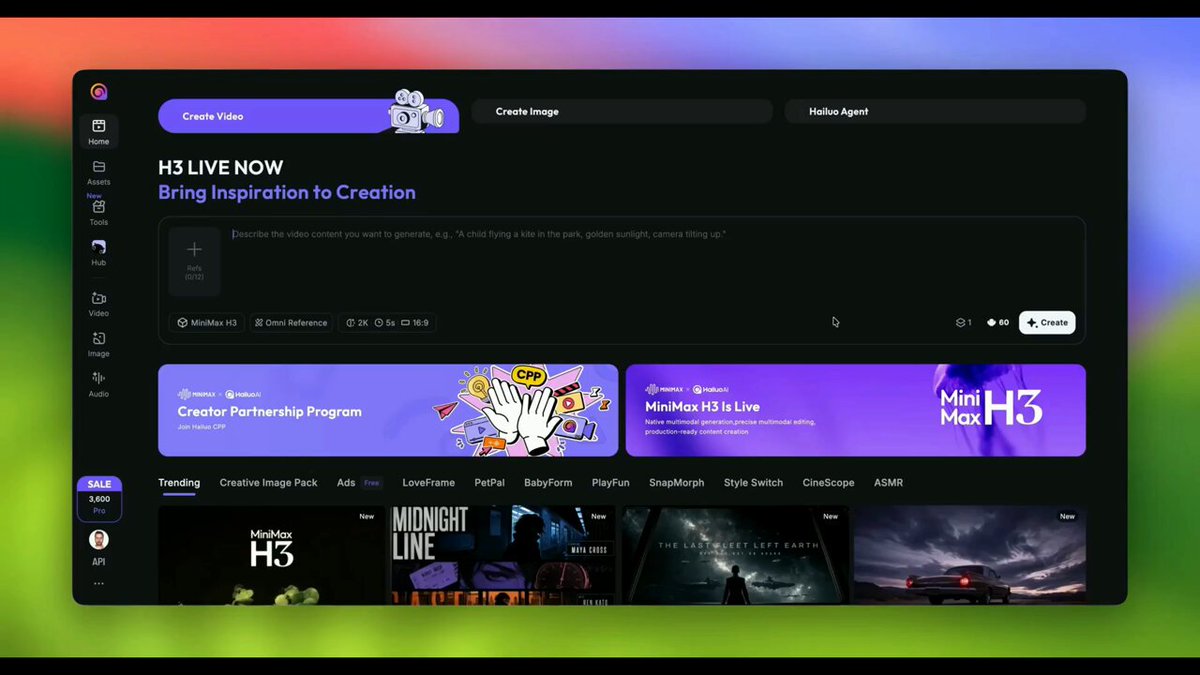
Task: Select the Ads Free tab
Action: [x=359, y=483]
